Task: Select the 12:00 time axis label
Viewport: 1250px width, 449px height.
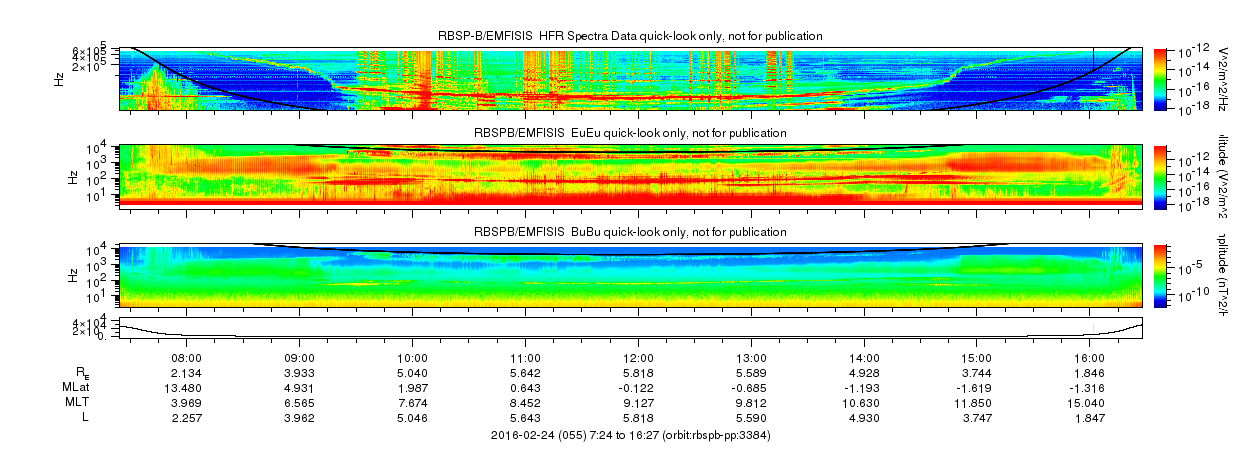Action: [x=639, y=357]
